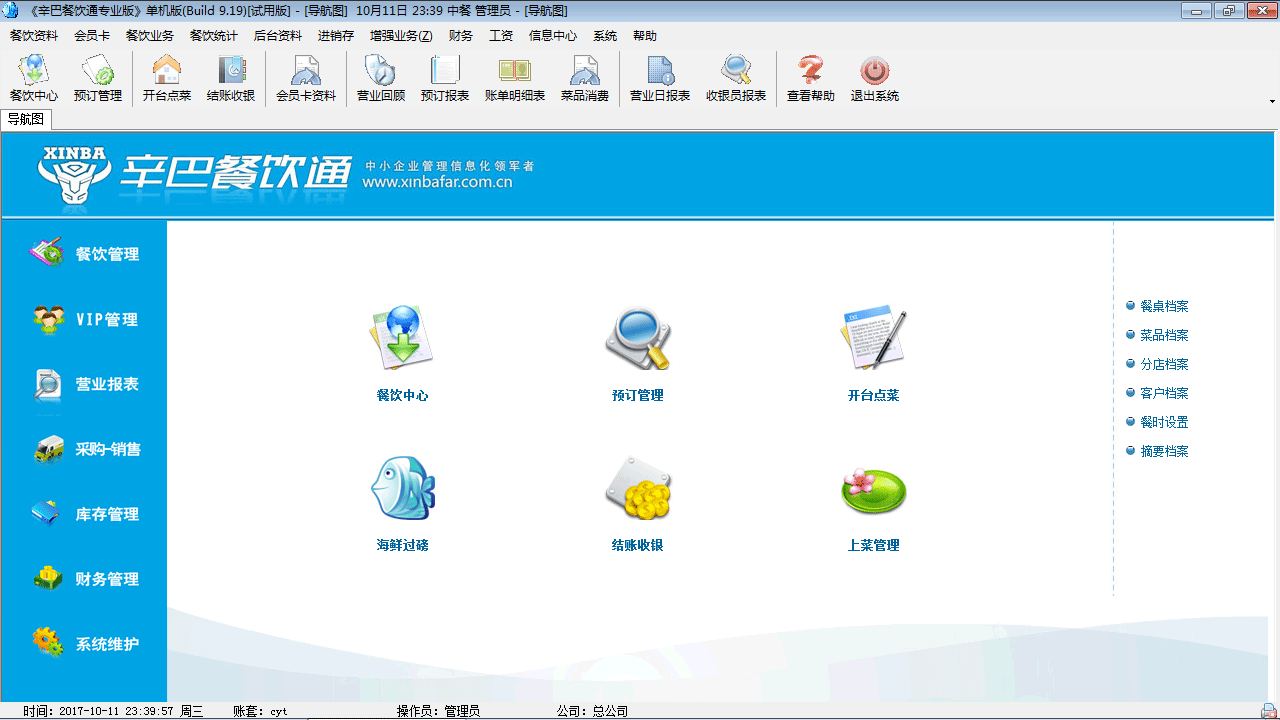Select 财务管理 in left sidebar
The height and width of the screenshot is (720, 1280).
click(84, 579)
